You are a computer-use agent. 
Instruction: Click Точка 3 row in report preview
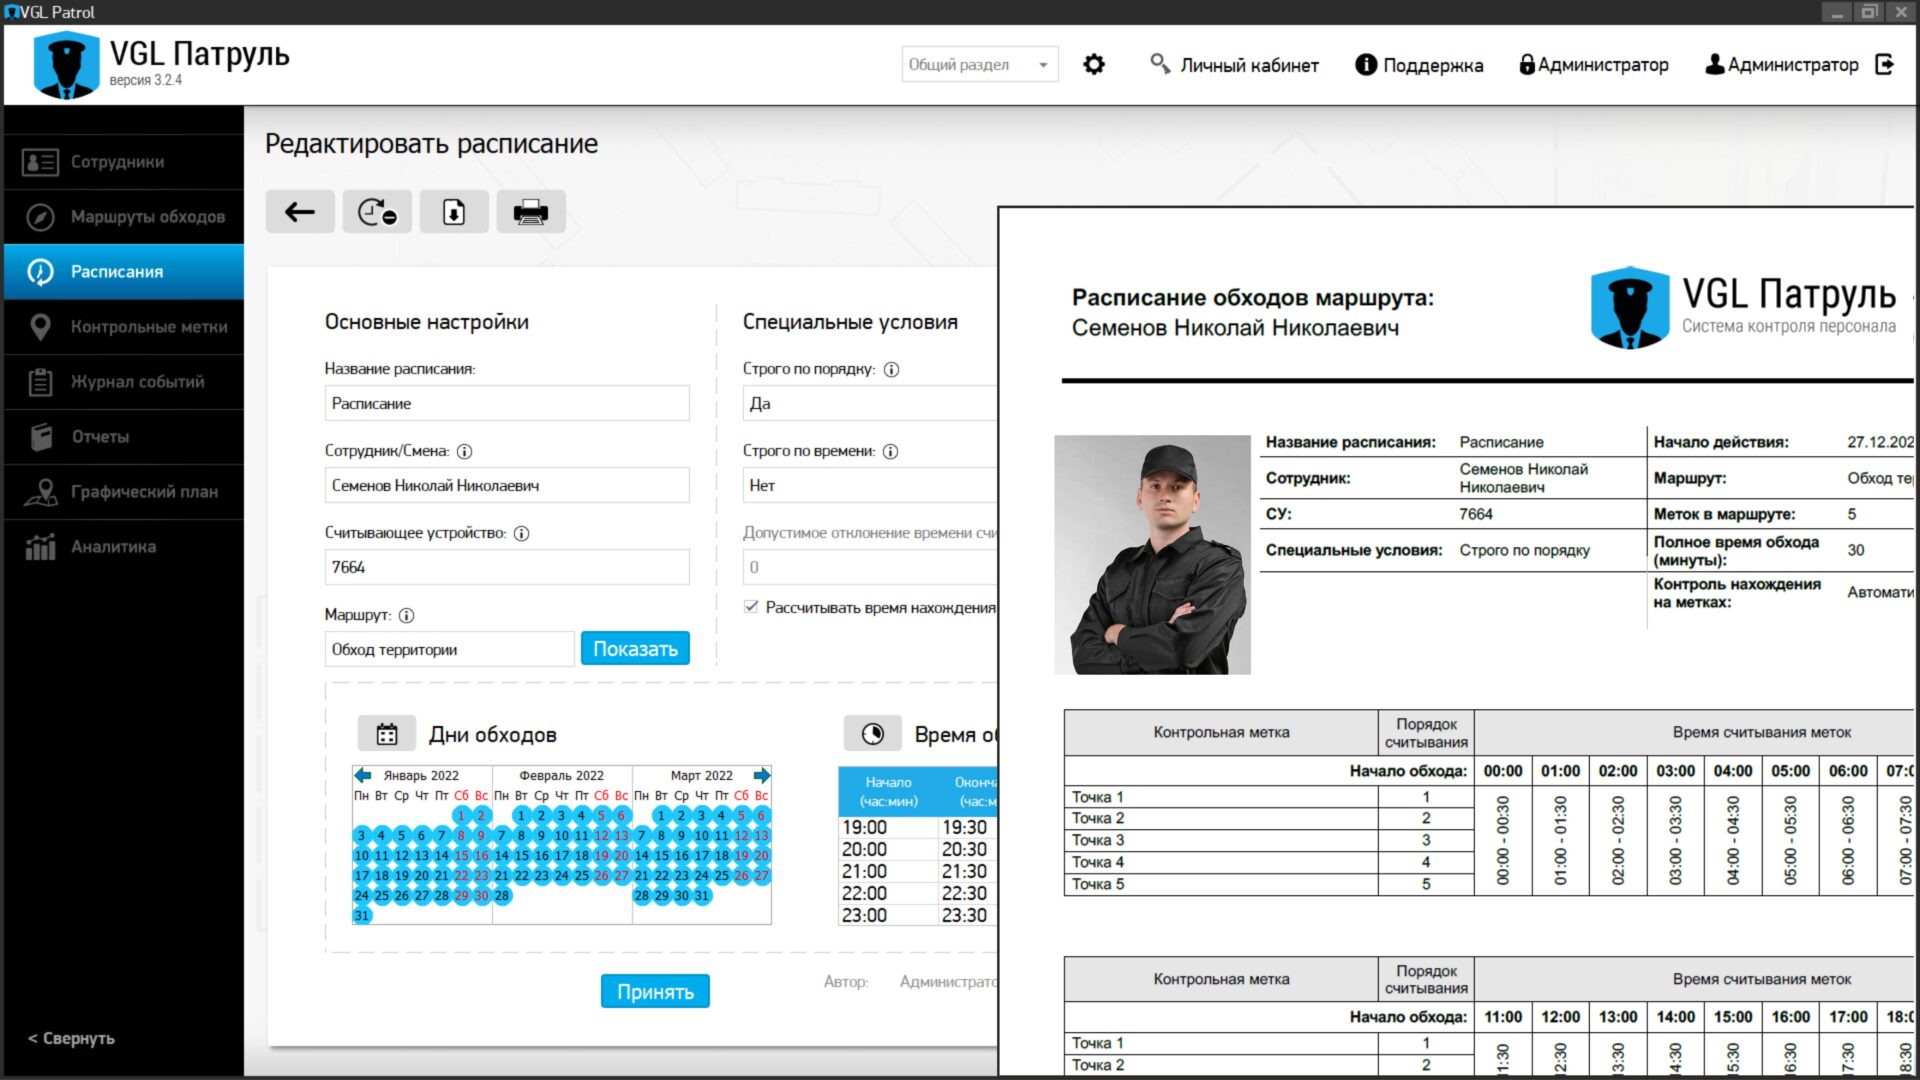[x=1268, y=840]
